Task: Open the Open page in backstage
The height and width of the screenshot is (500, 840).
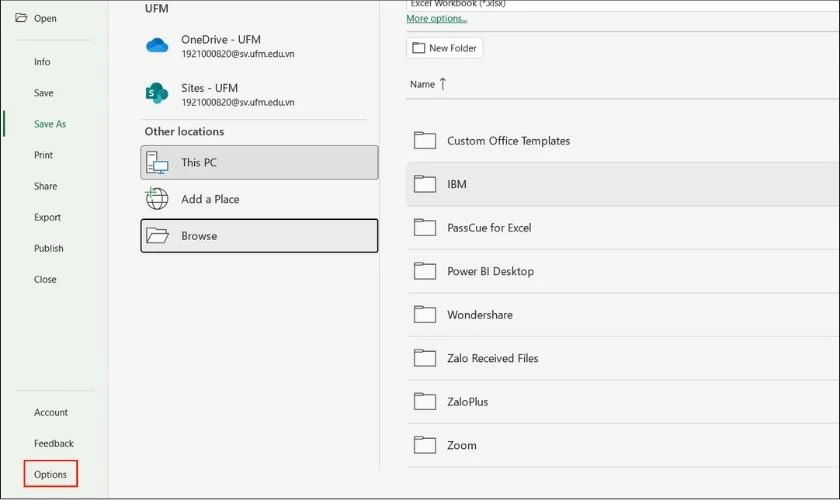Action: click(x=45, y=18)
